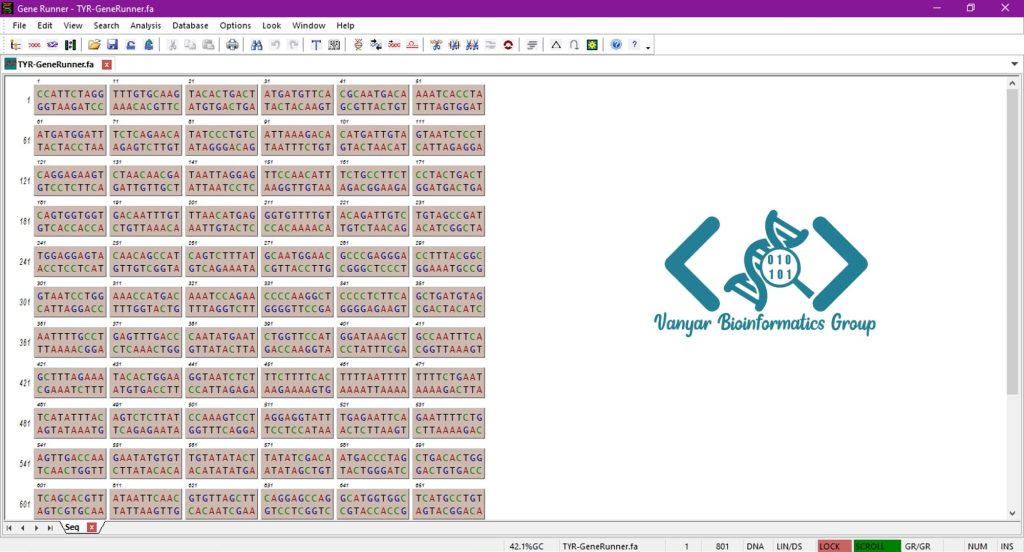Open the document list dropdown arrow at tab bar end
The image size is (1024, 552).
point(1014,64)
